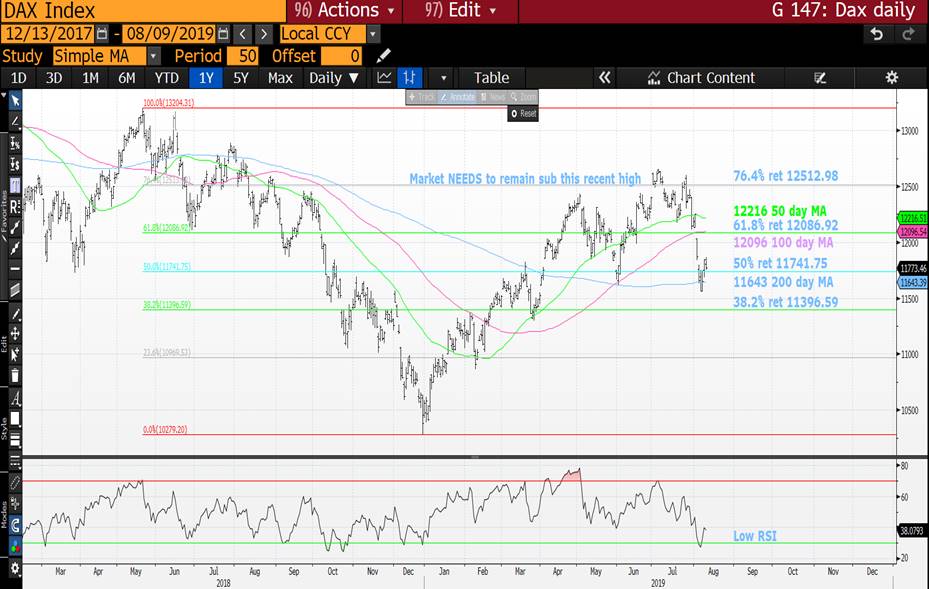Select the highlighted Fibonacci retracement tool
Screen dimensions: 929x589
point(15,185)
